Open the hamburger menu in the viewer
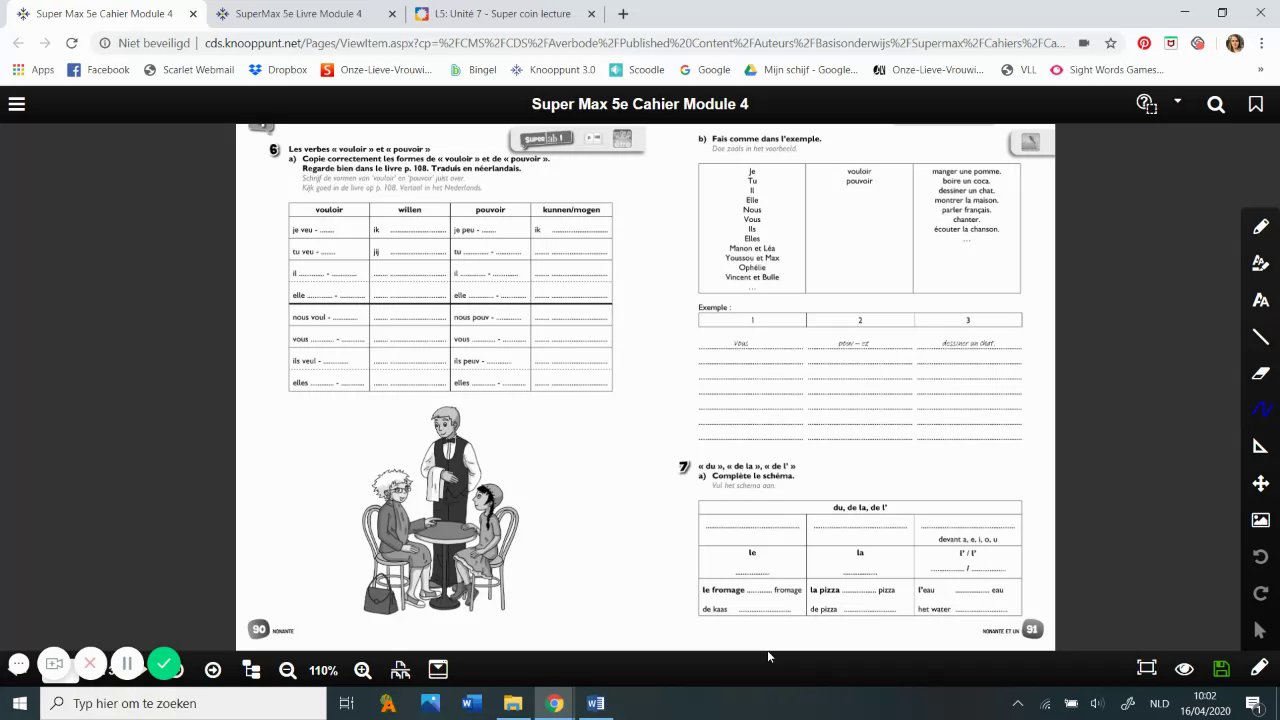Image resolution: width=1280 pixels, height=720 pixels. coord(17,104)
